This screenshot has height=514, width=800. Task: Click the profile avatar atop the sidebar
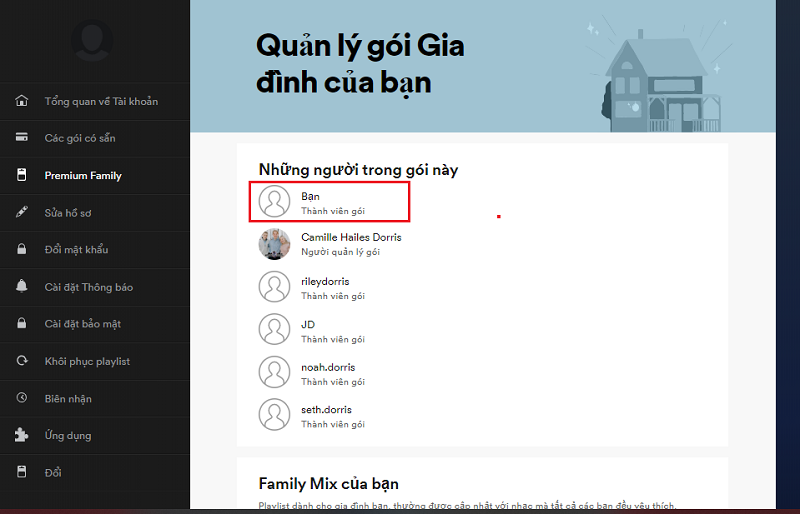click(92, 40)
